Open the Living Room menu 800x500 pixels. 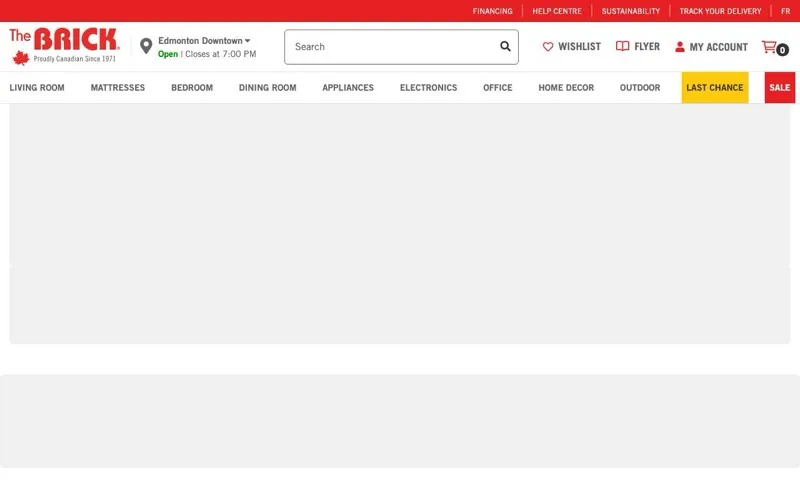click(x=37, y=88)
